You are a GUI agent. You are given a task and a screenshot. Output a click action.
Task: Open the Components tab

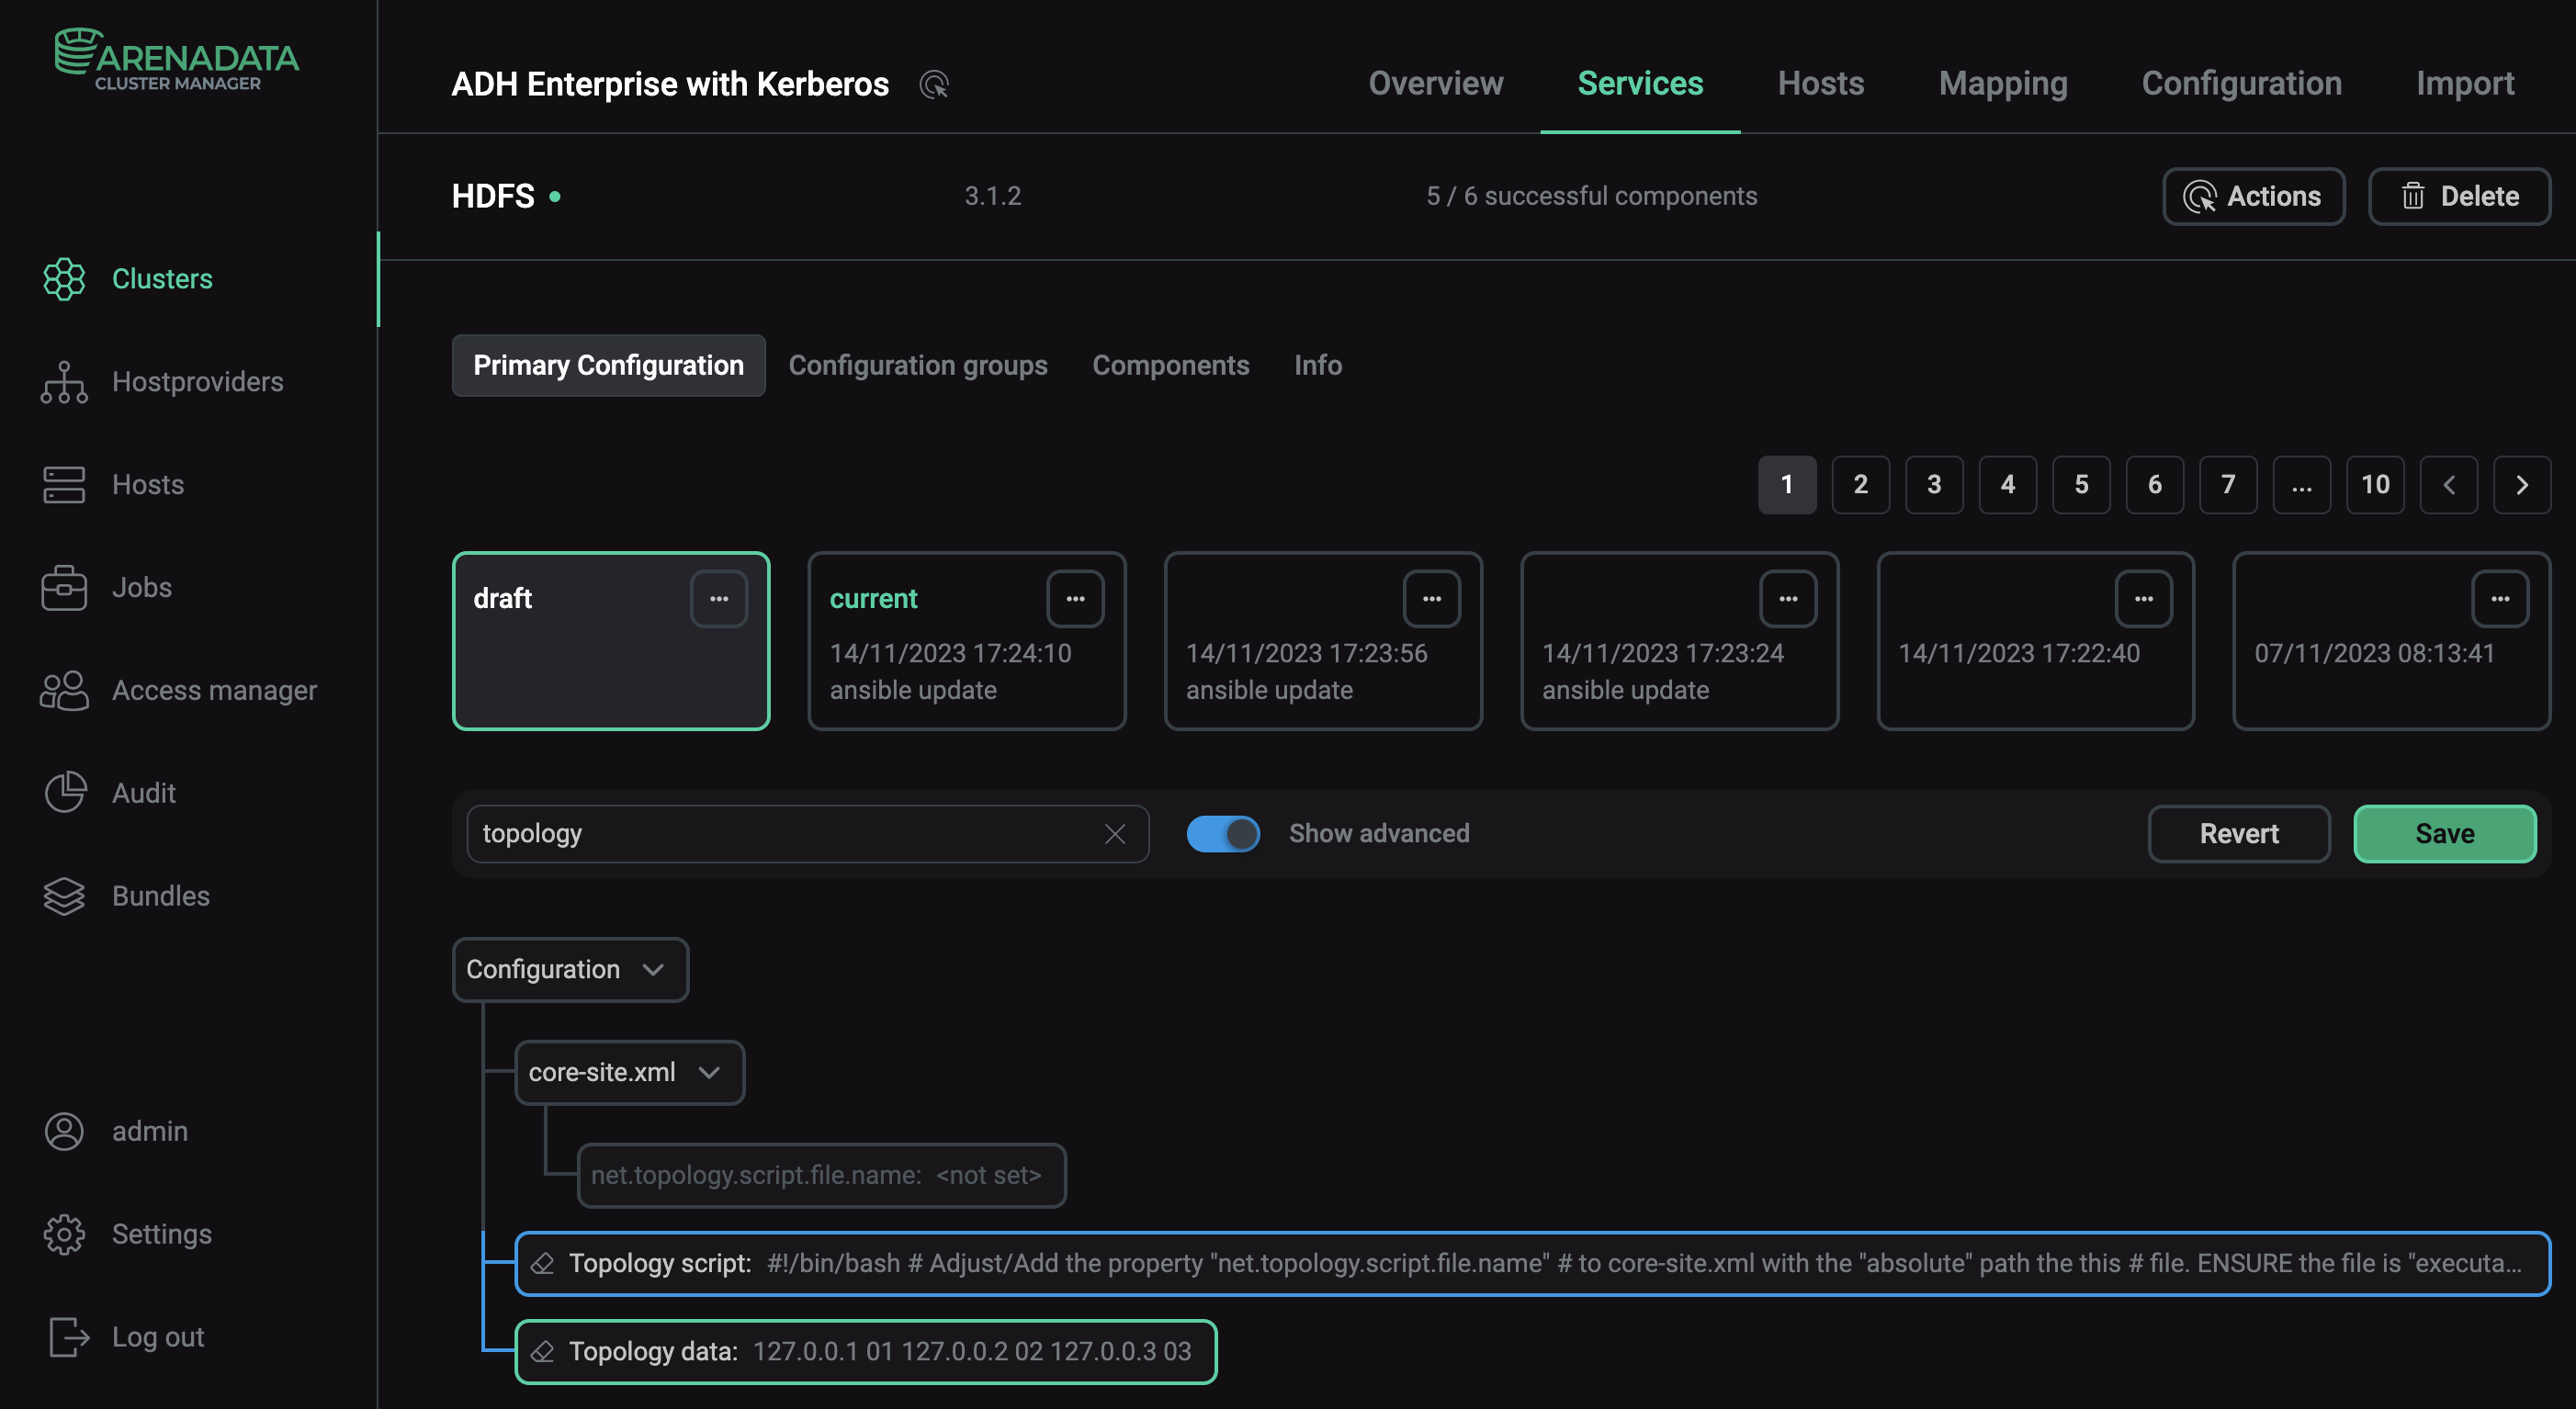coord(1171,366)
